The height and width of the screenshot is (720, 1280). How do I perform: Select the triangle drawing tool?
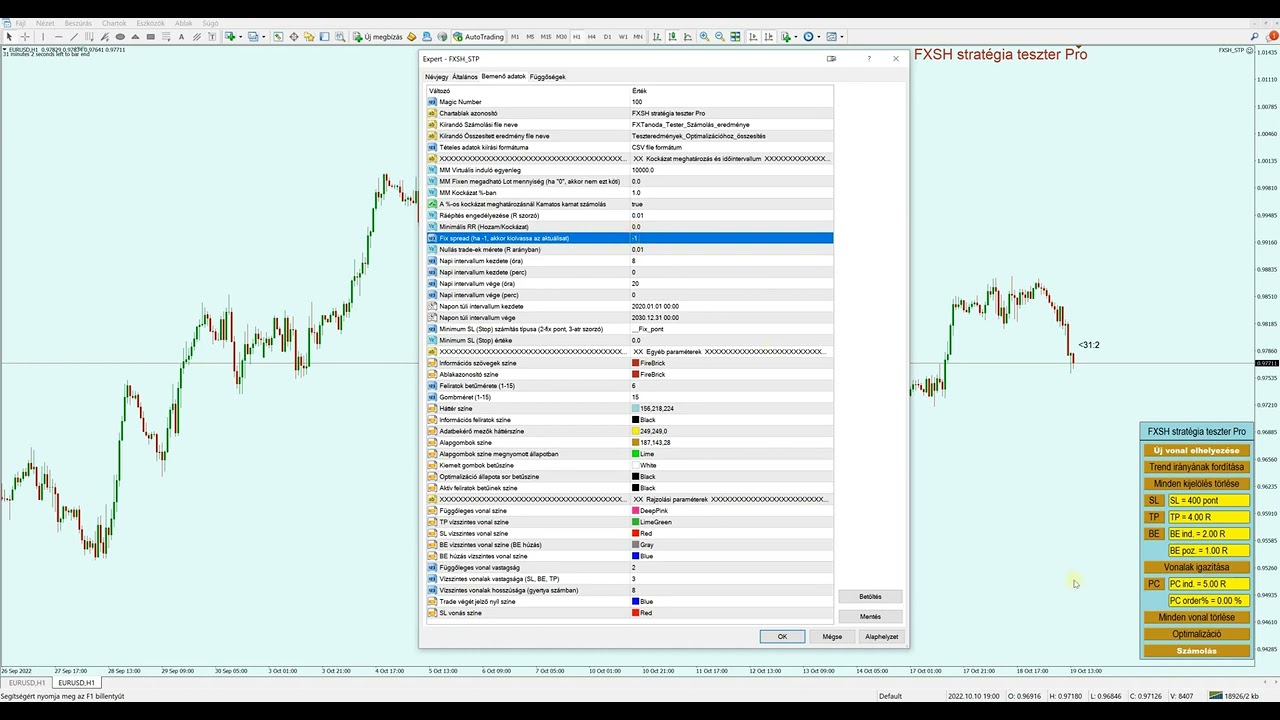[135, 37]
